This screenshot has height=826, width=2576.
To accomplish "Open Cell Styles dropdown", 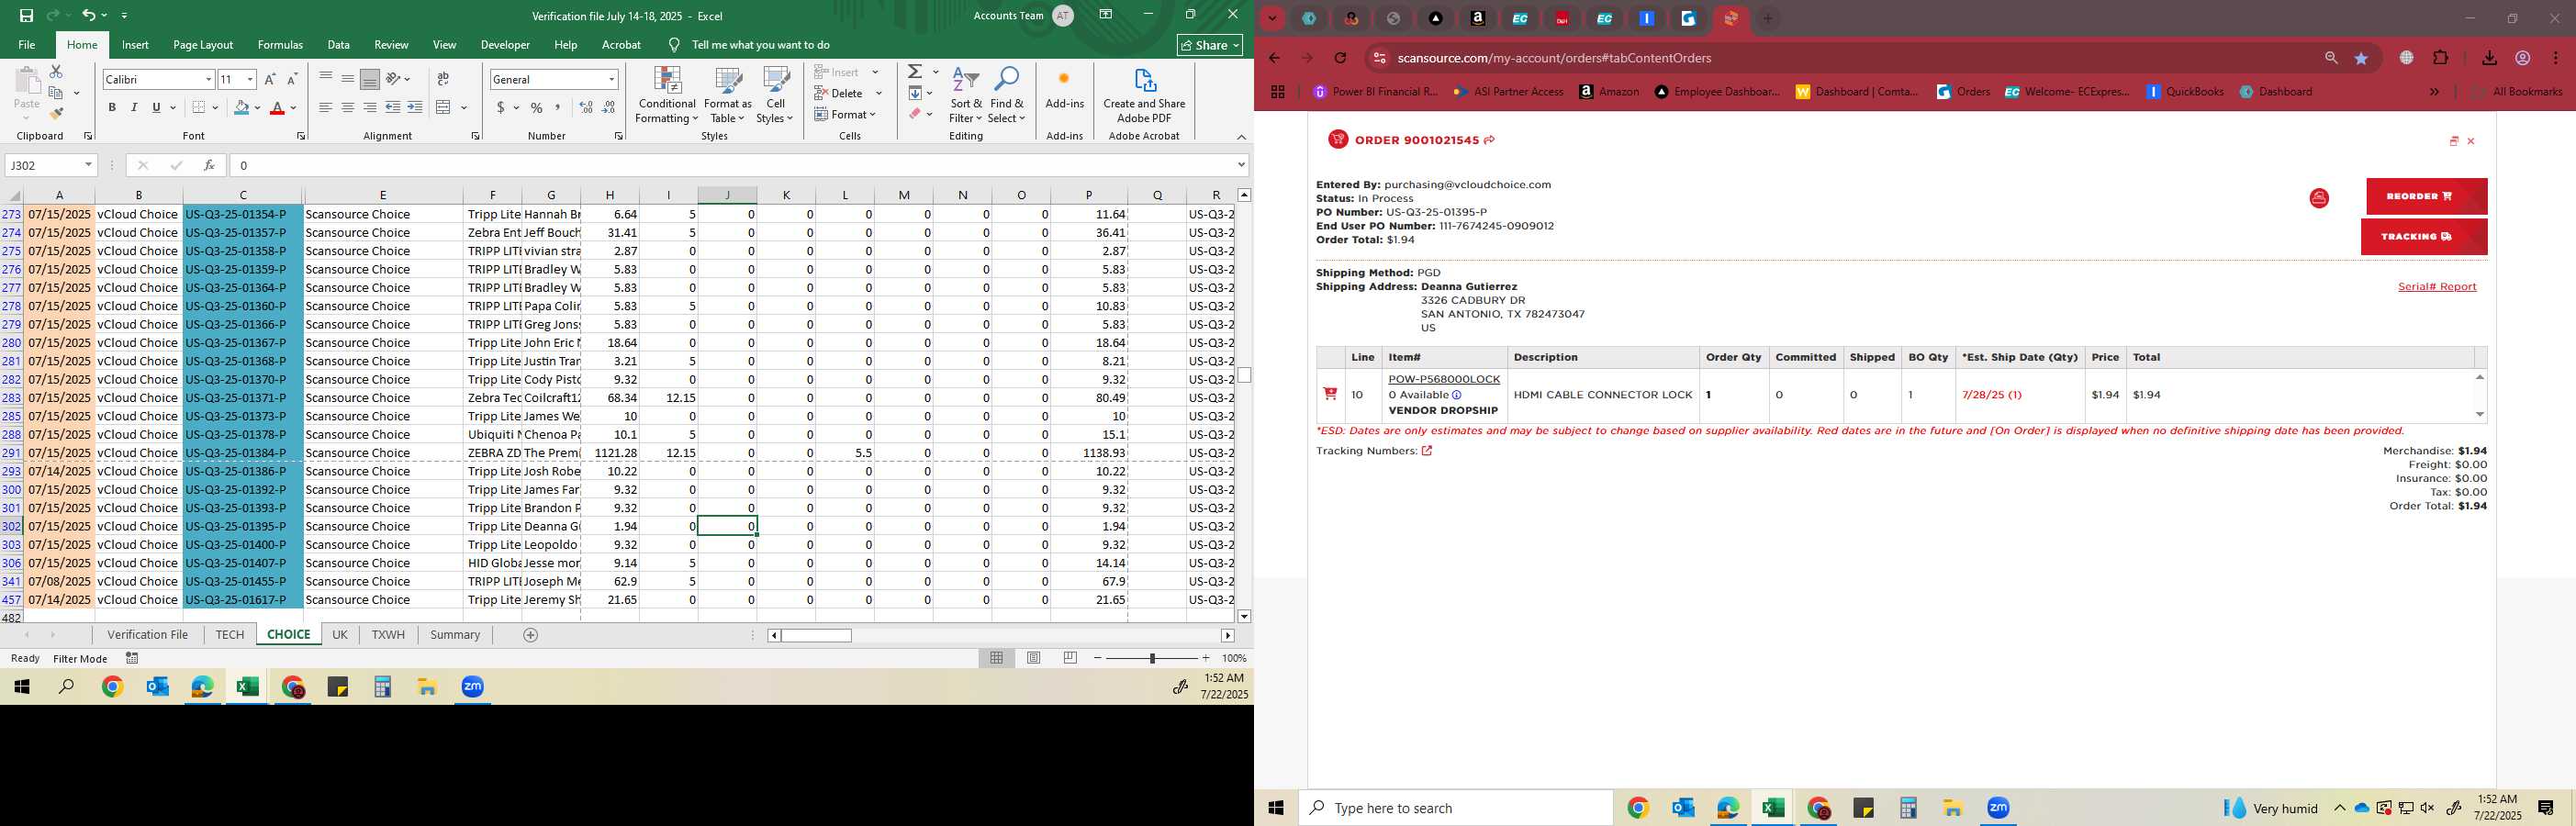I will pos(775,95).
